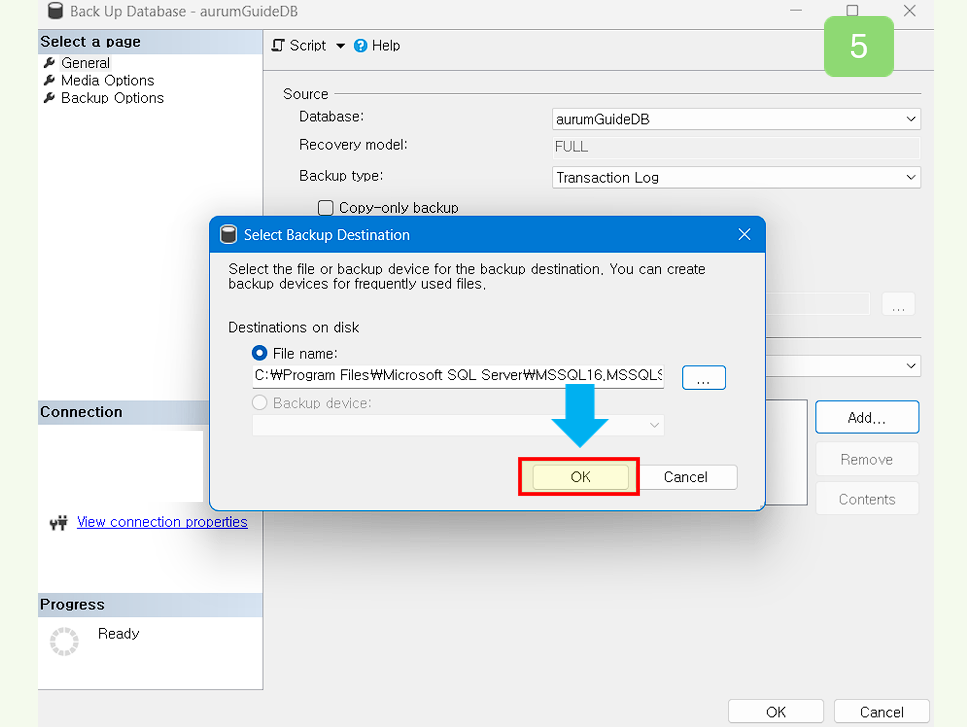Click the Recovery model FULL field

736,147
